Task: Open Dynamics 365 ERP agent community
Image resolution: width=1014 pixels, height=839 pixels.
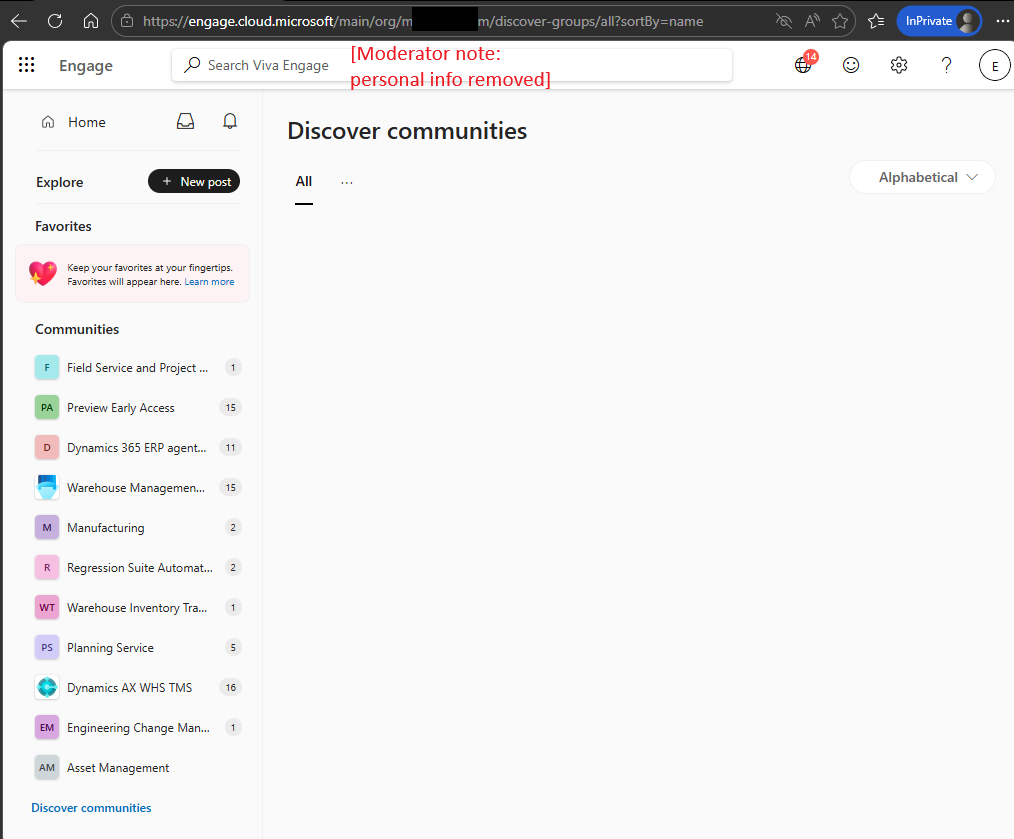Action: (138, 448)
